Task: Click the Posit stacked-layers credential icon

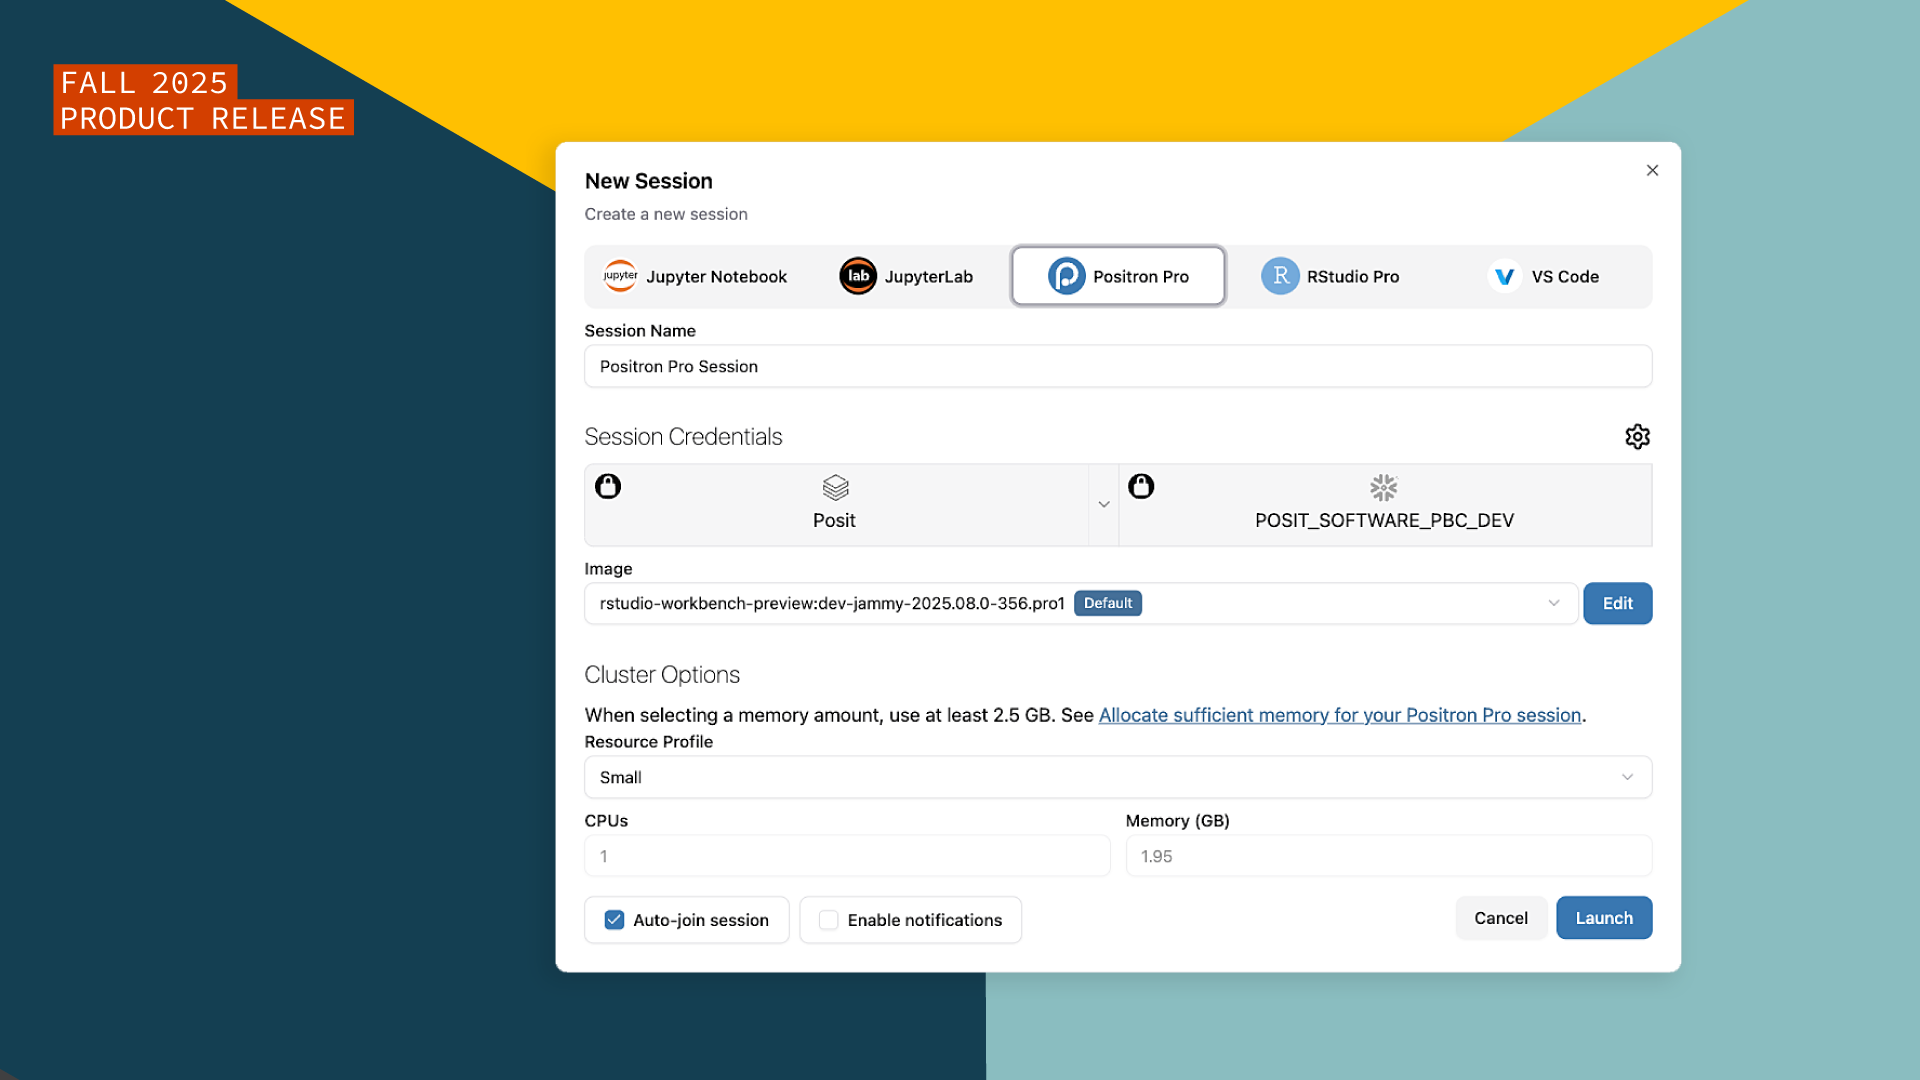Action: [x=835, y=488]
